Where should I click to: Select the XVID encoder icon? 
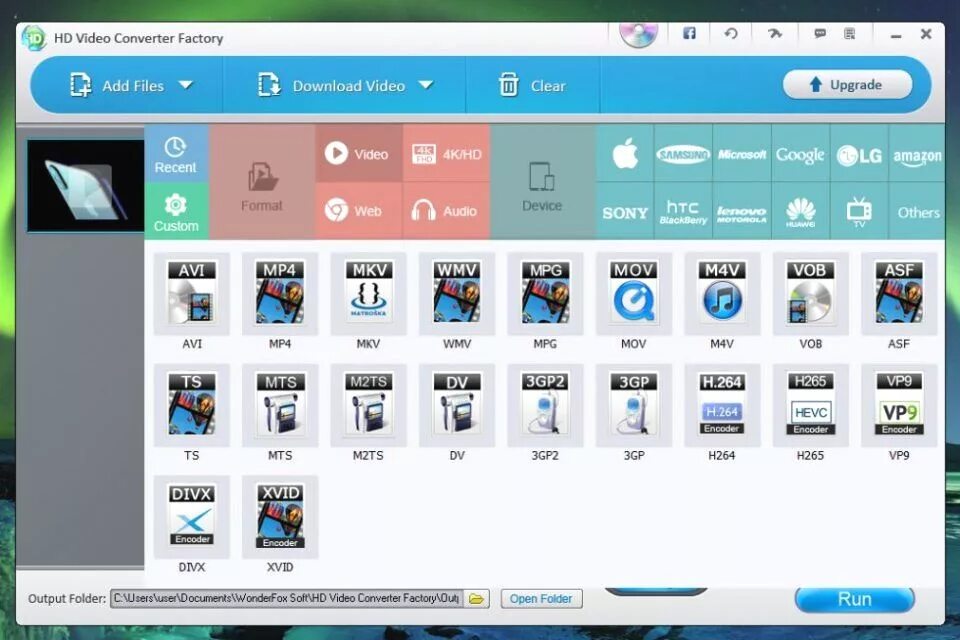(280, 518)
